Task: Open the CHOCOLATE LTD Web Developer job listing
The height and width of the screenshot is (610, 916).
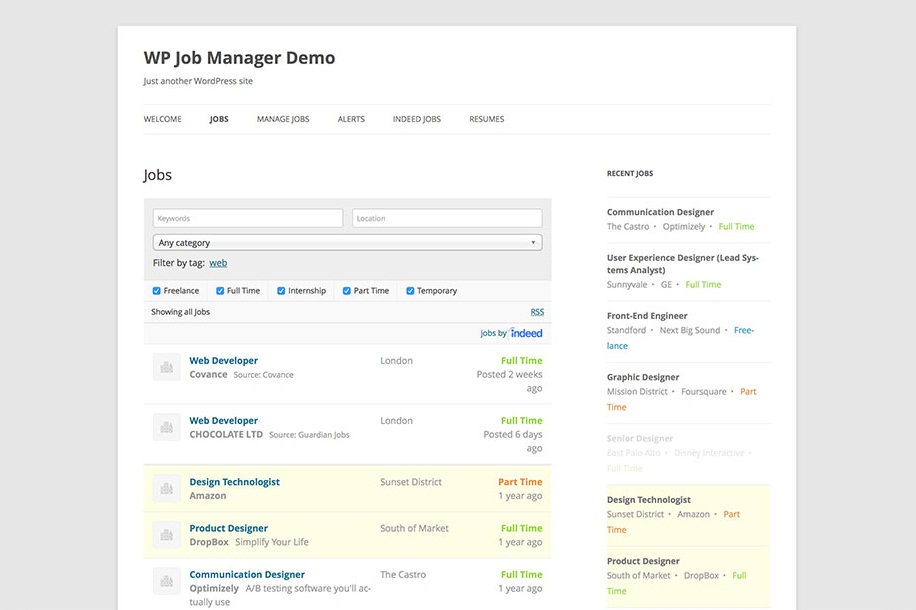Action: tap(223, 420)
